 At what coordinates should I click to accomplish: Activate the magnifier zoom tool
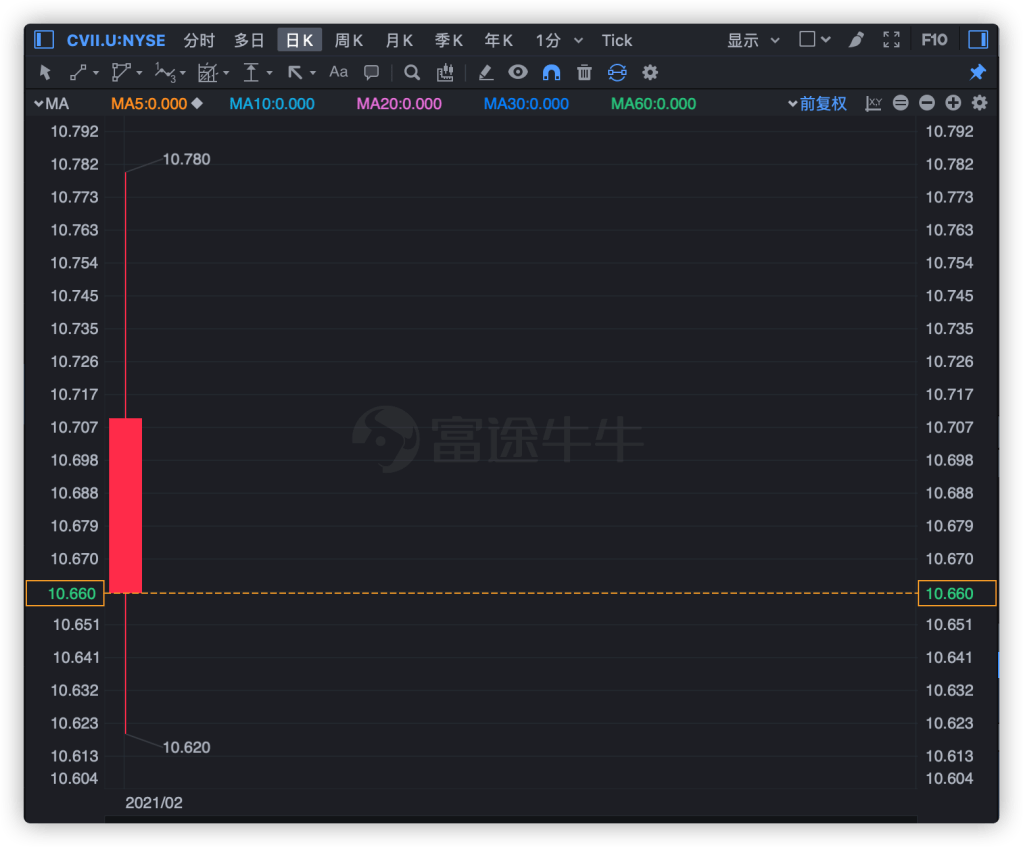coord(411,72)
